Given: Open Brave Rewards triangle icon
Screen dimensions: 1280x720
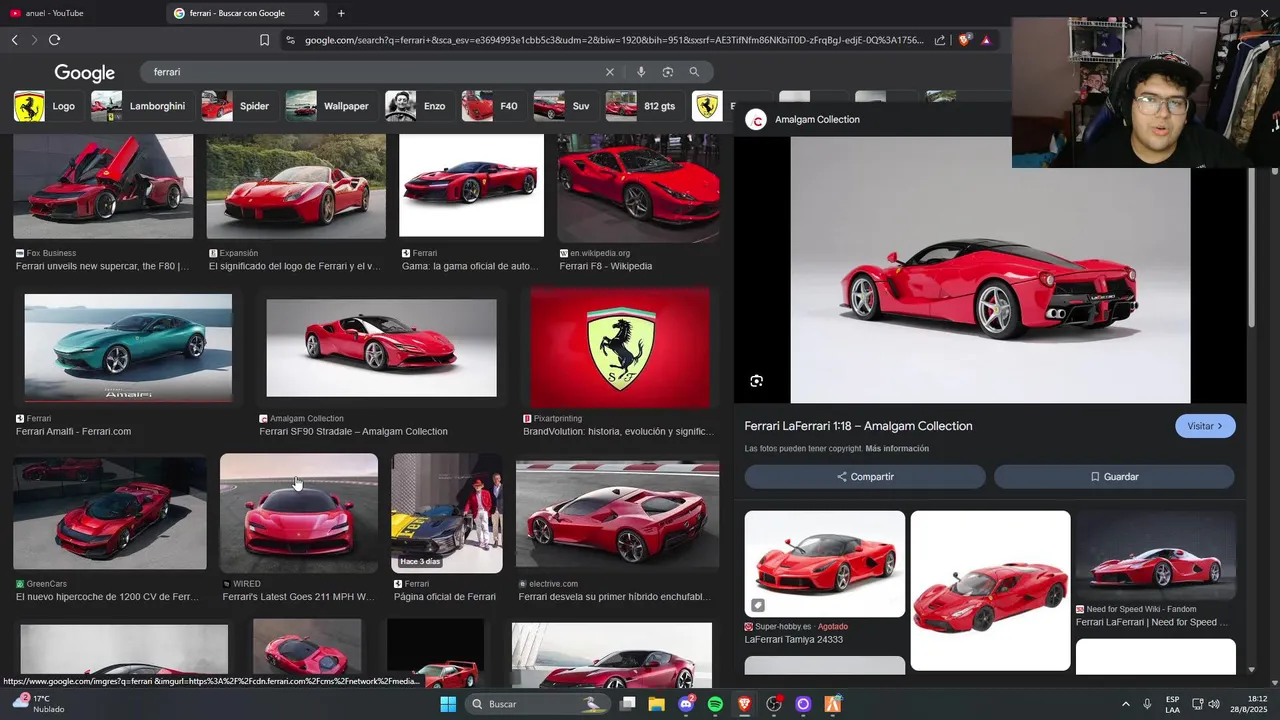Looking at the screenshot, I should tap(986, 40).
